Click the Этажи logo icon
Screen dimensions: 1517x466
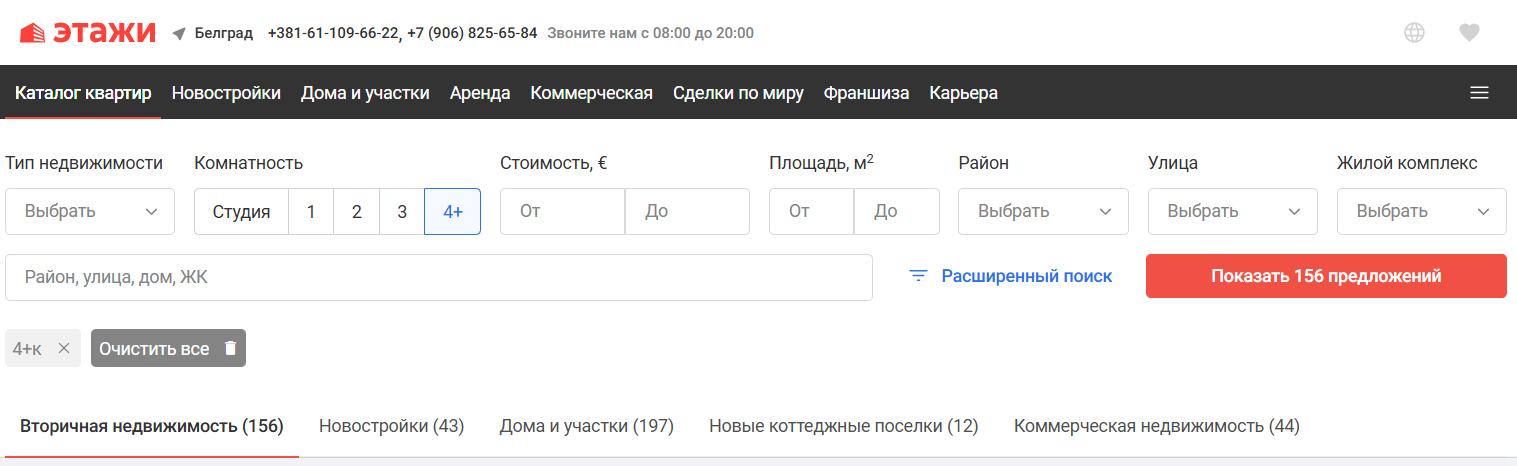32,33
